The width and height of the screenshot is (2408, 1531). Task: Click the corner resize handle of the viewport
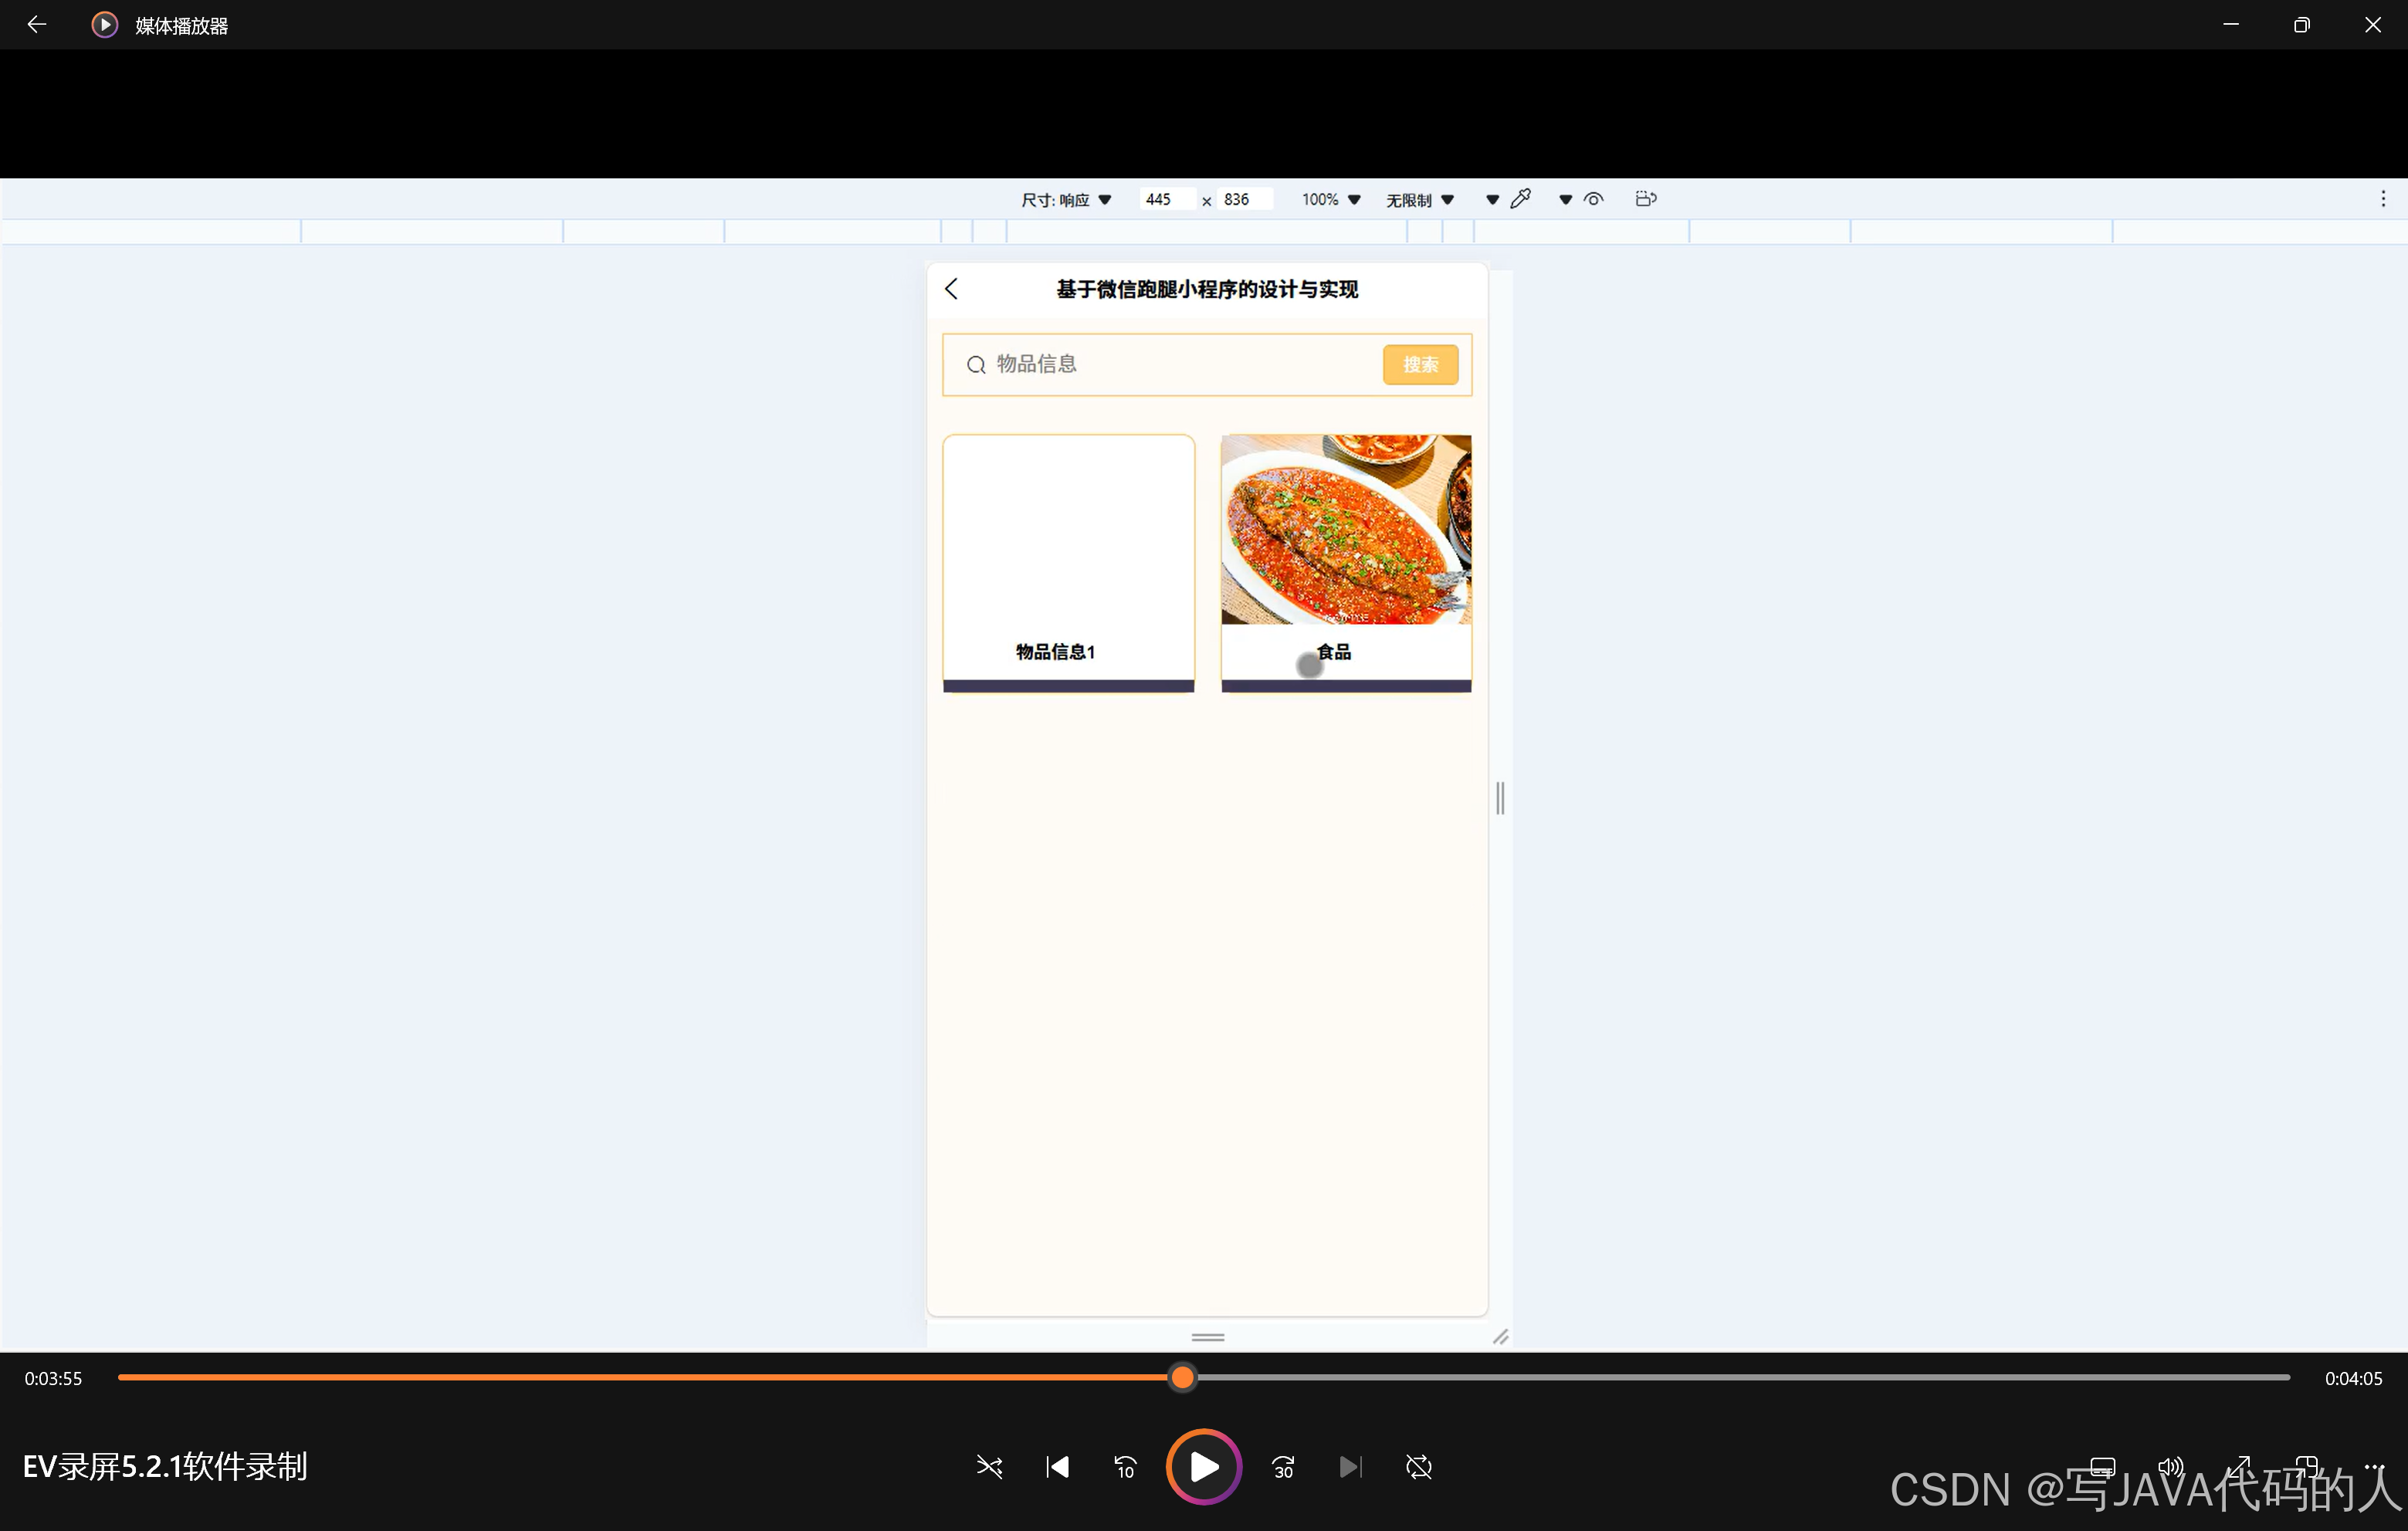click(x=1500, y=1337)
